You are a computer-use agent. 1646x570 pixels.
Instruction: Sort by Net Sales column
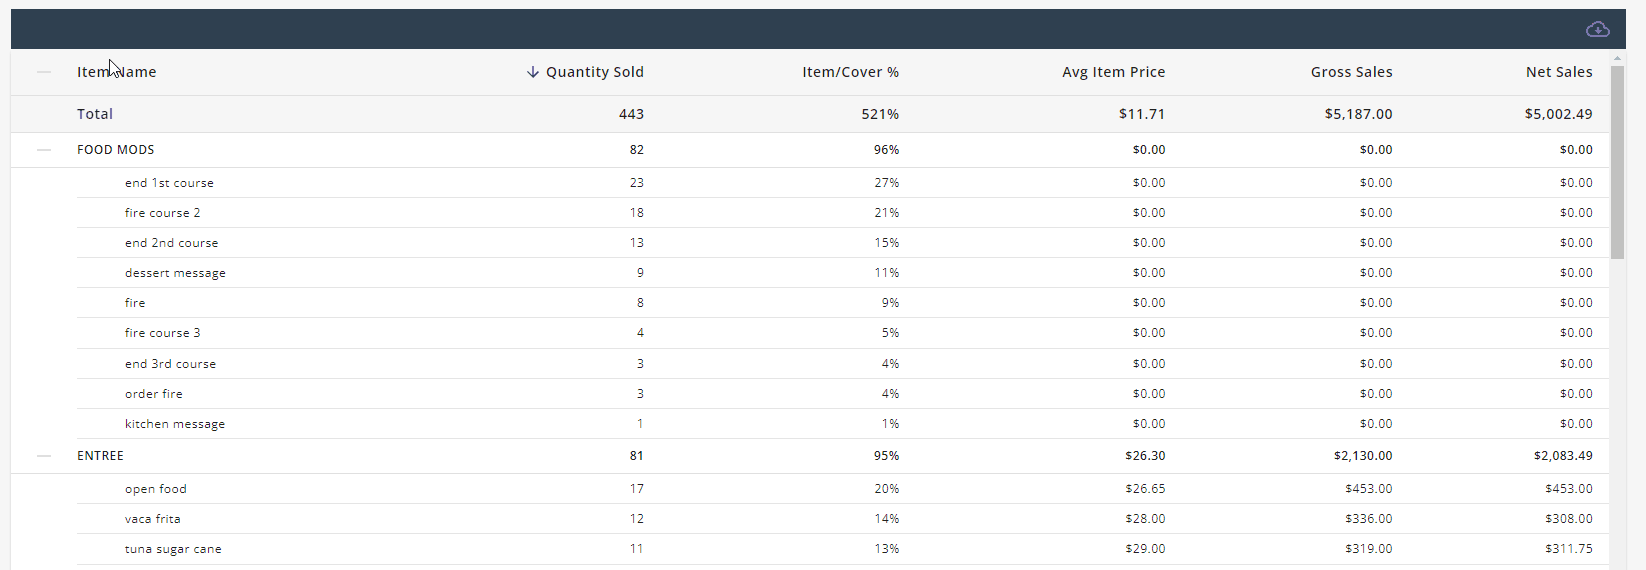point(1558,72)
